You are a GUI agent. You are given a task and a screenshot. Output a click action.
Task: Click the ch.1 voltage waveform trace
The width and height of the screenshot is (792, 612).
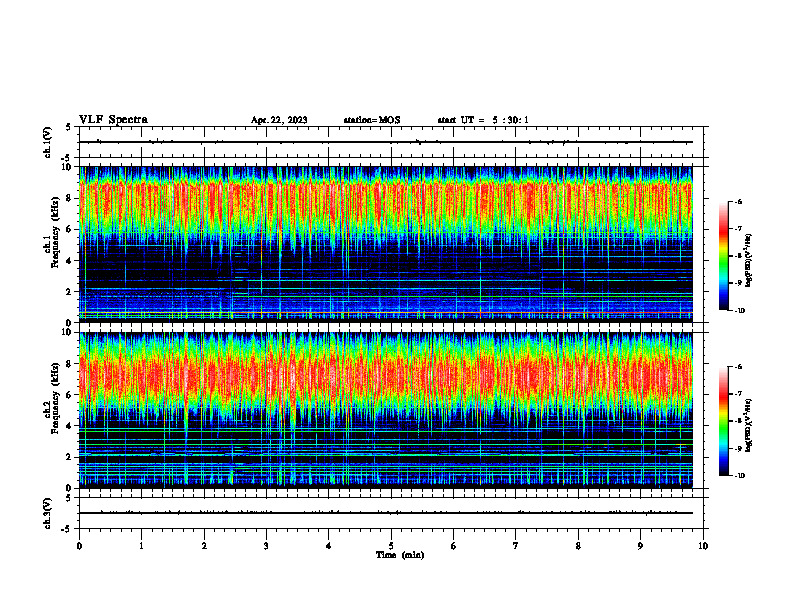point(386,142)
